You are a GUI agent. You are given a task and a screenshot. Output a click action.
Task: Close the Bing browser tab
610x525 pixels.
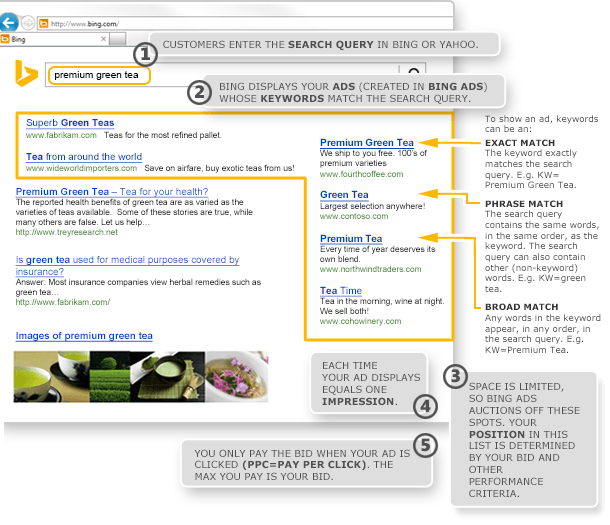point(103,39)
